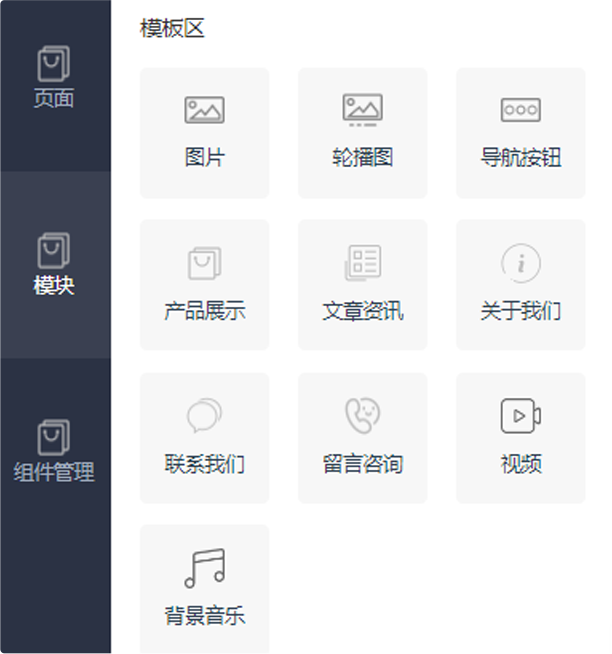
Task: Select the 背景音乐 music note icon
Action: point(204,568)
